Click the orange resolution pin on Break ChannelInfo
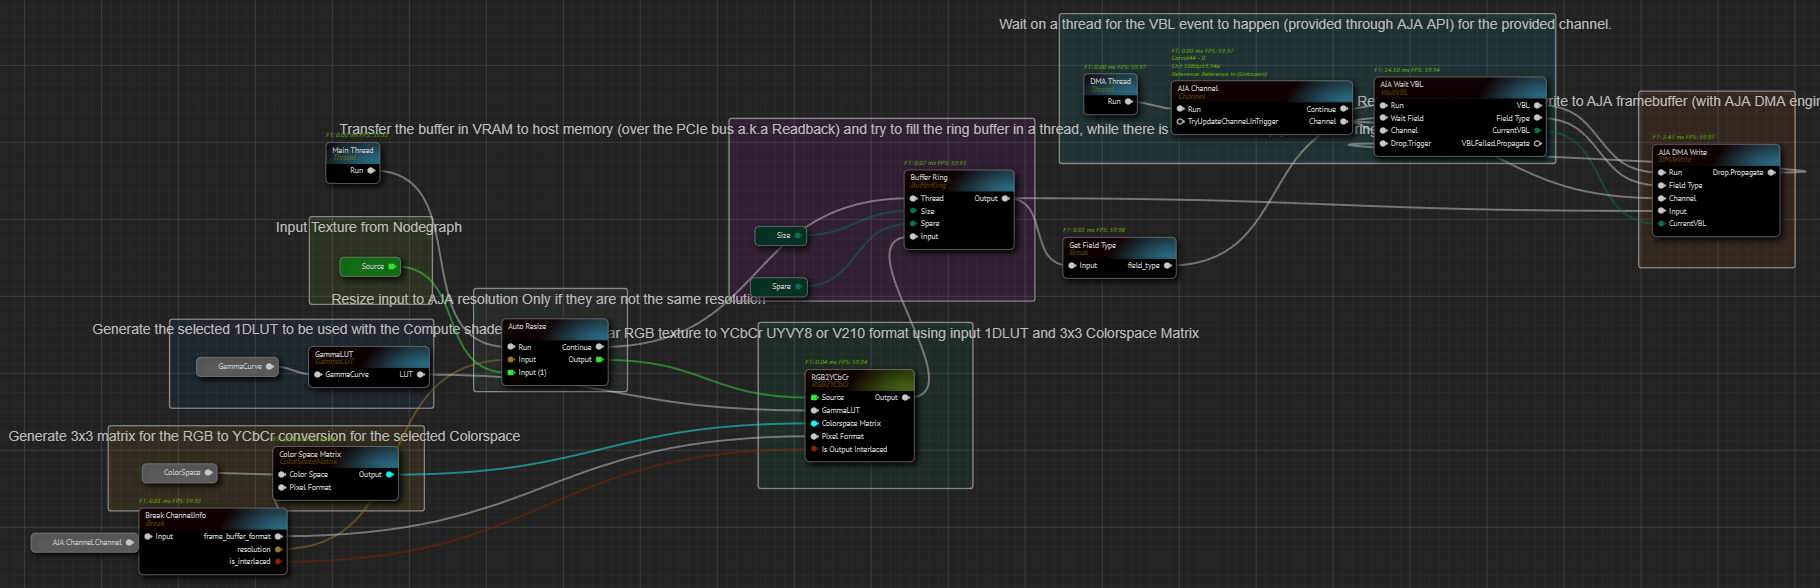The width and height of the screenshot is (1820, 588). point(278,549)
